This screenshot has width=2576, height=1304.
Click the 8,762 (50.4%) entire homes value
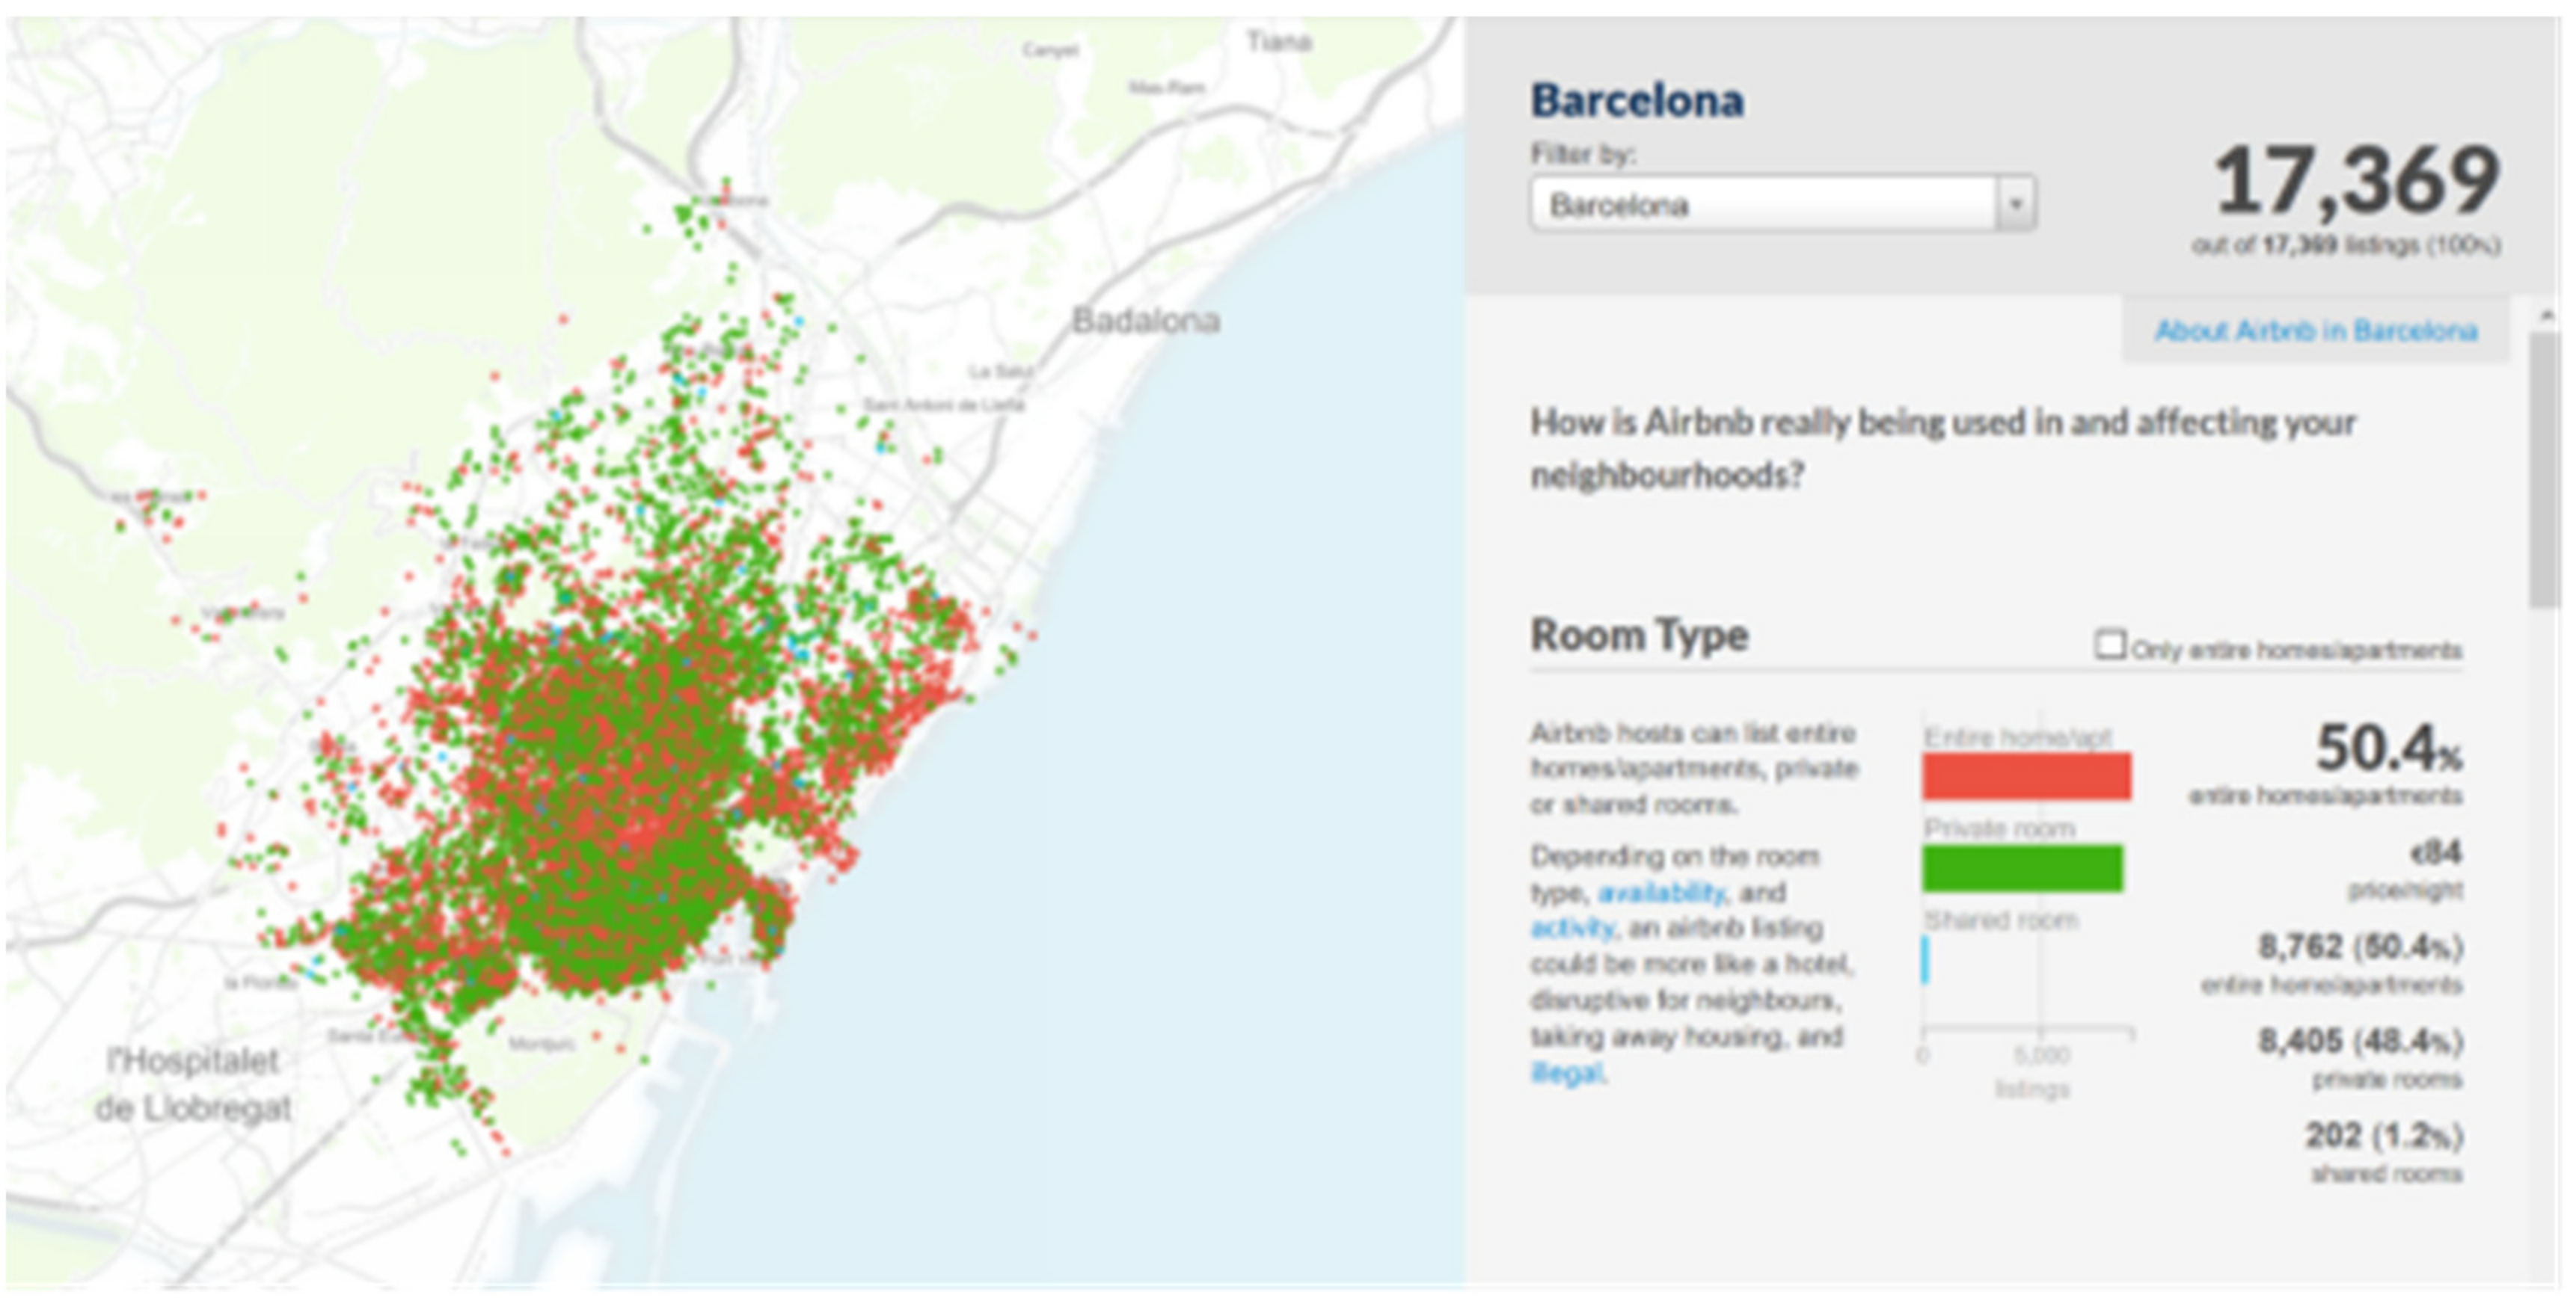2360,946
